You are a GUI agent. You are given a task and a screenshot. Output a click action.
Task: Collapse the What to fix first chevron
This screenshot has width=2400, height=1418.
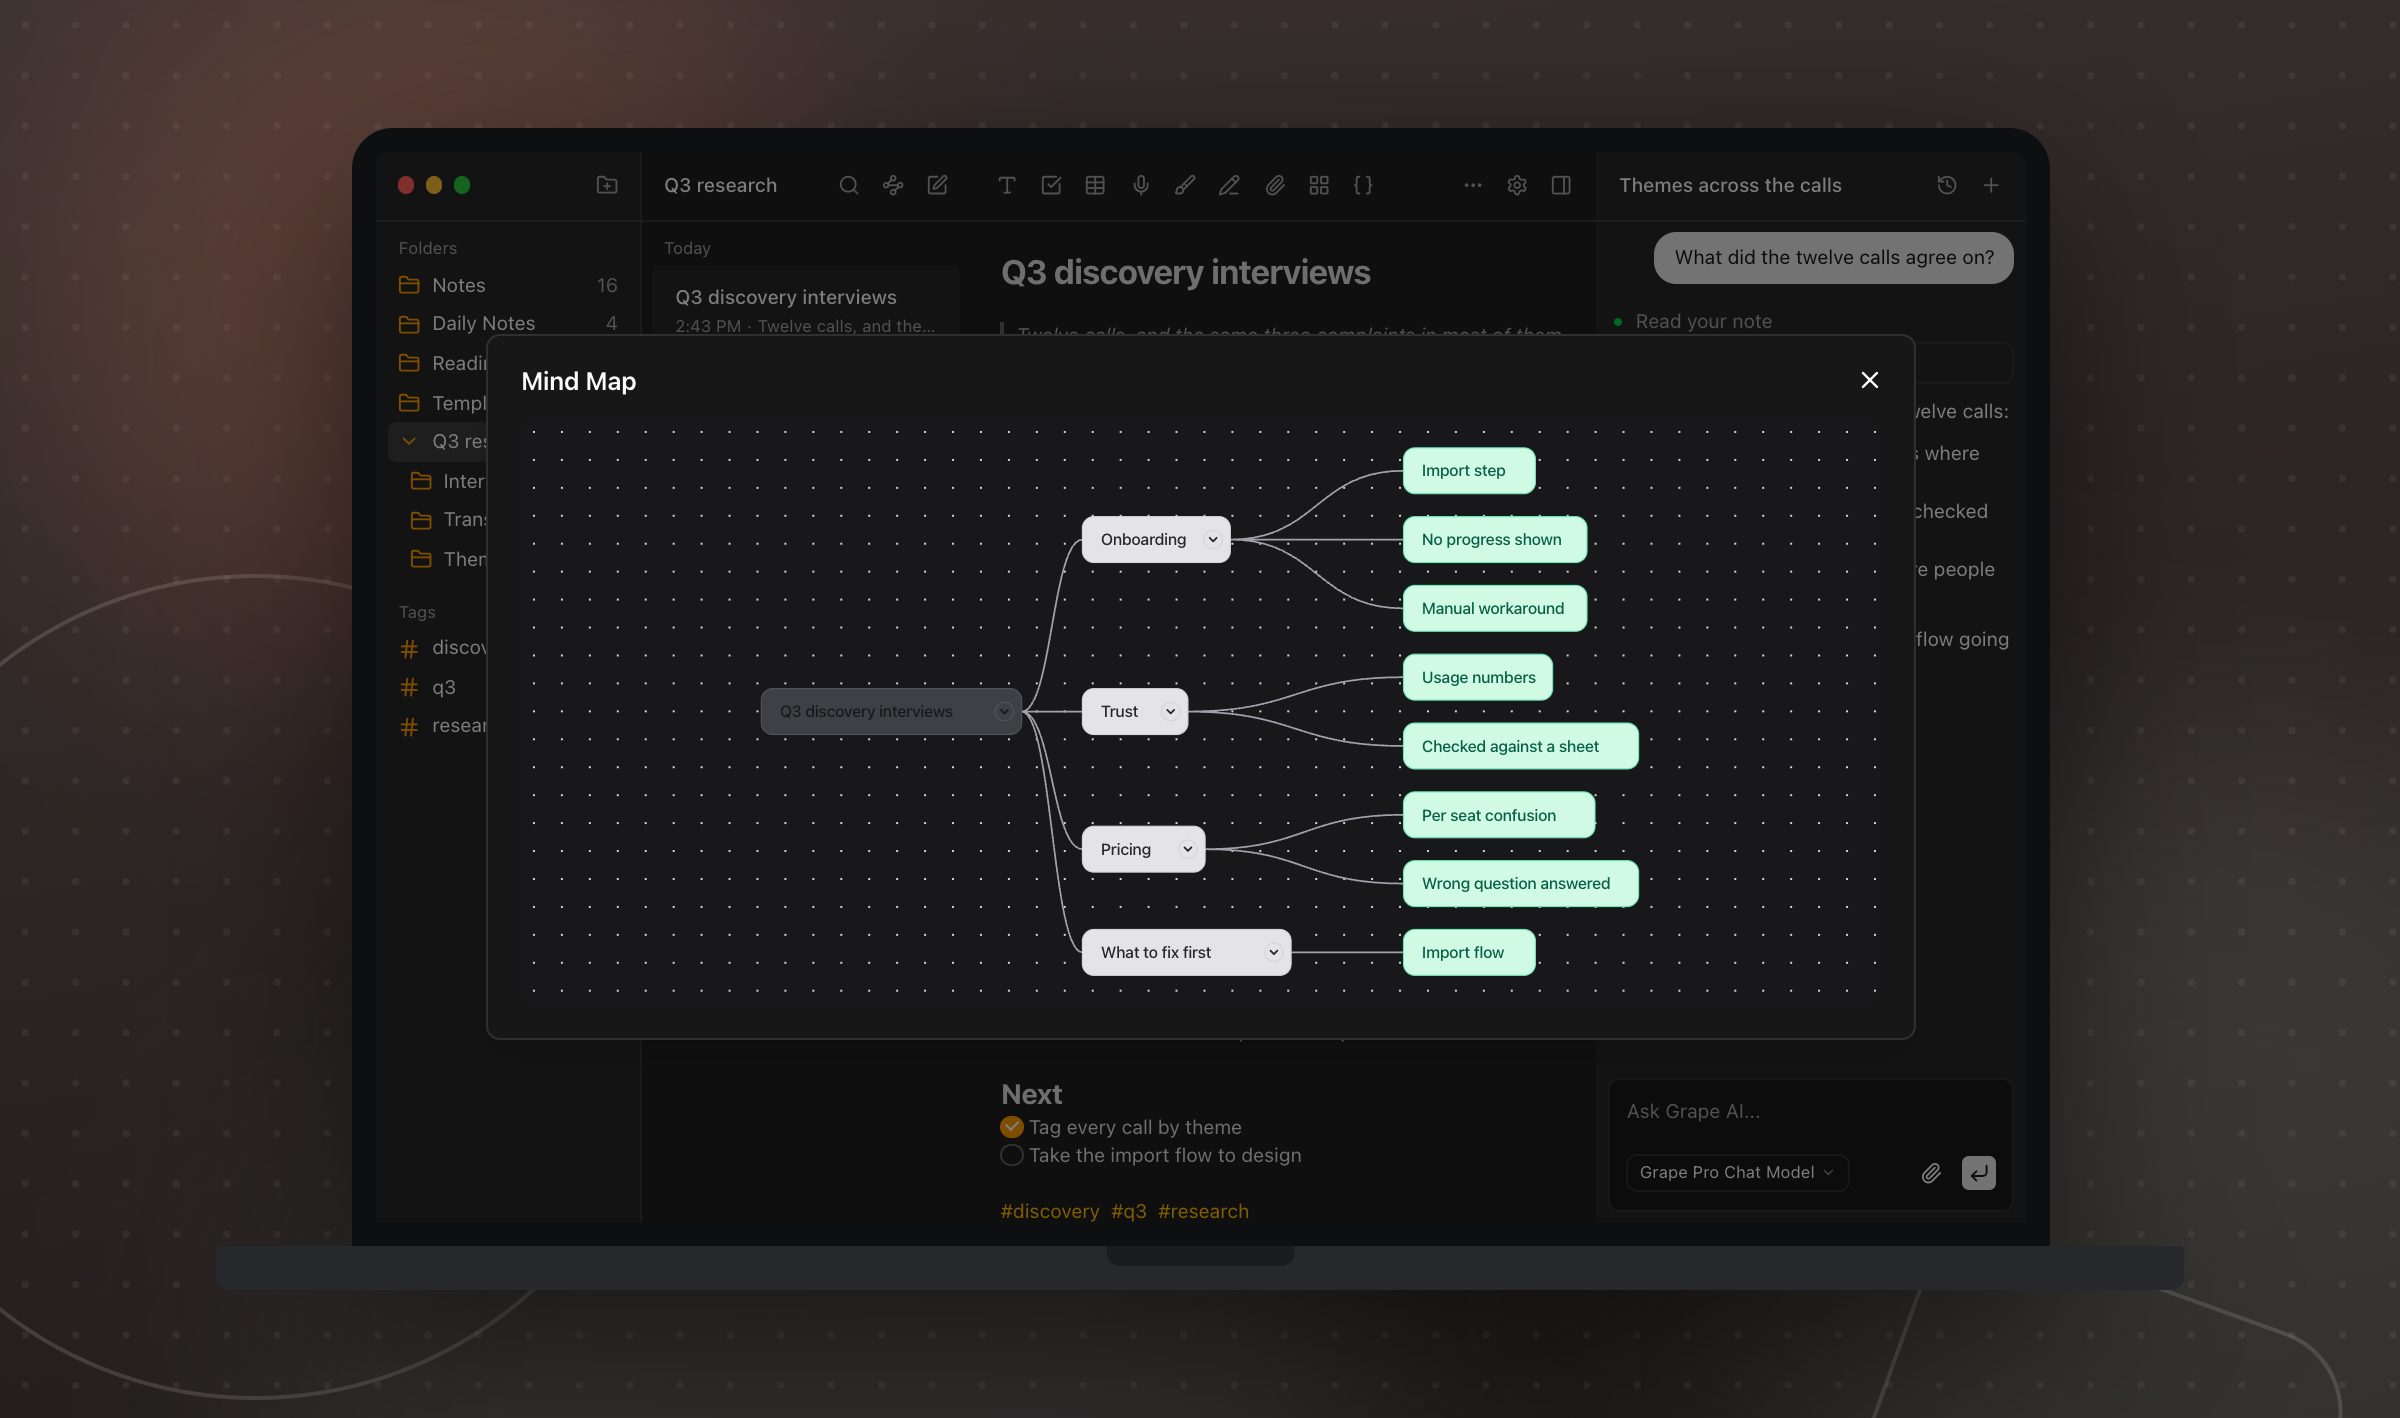tap(1273, 953)
